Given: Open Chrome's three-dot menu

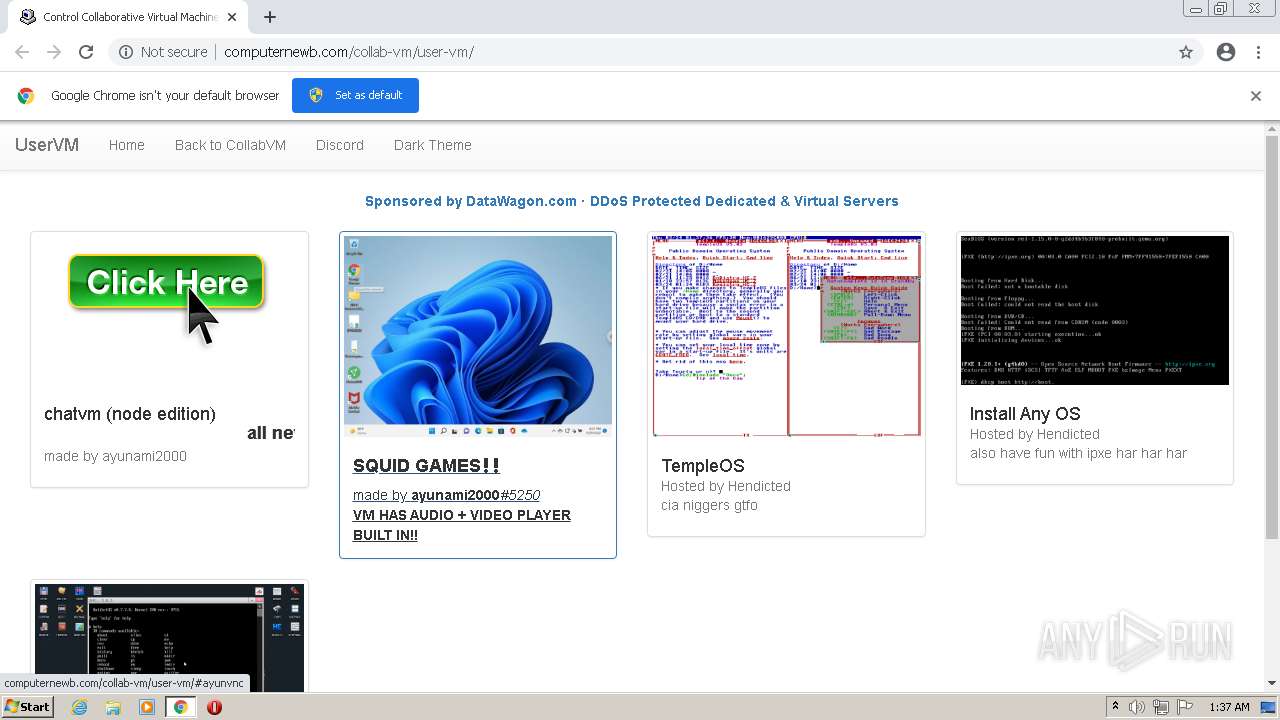Looking at the screenshot, I should [1258, 52].
